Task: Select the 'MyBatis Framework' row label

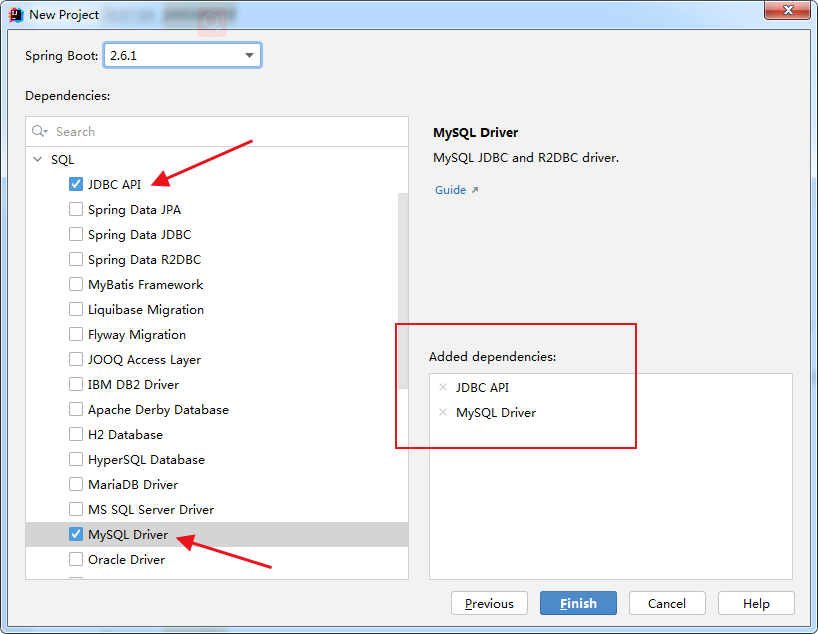Action: pyautogui.click(x=146, y=285)
